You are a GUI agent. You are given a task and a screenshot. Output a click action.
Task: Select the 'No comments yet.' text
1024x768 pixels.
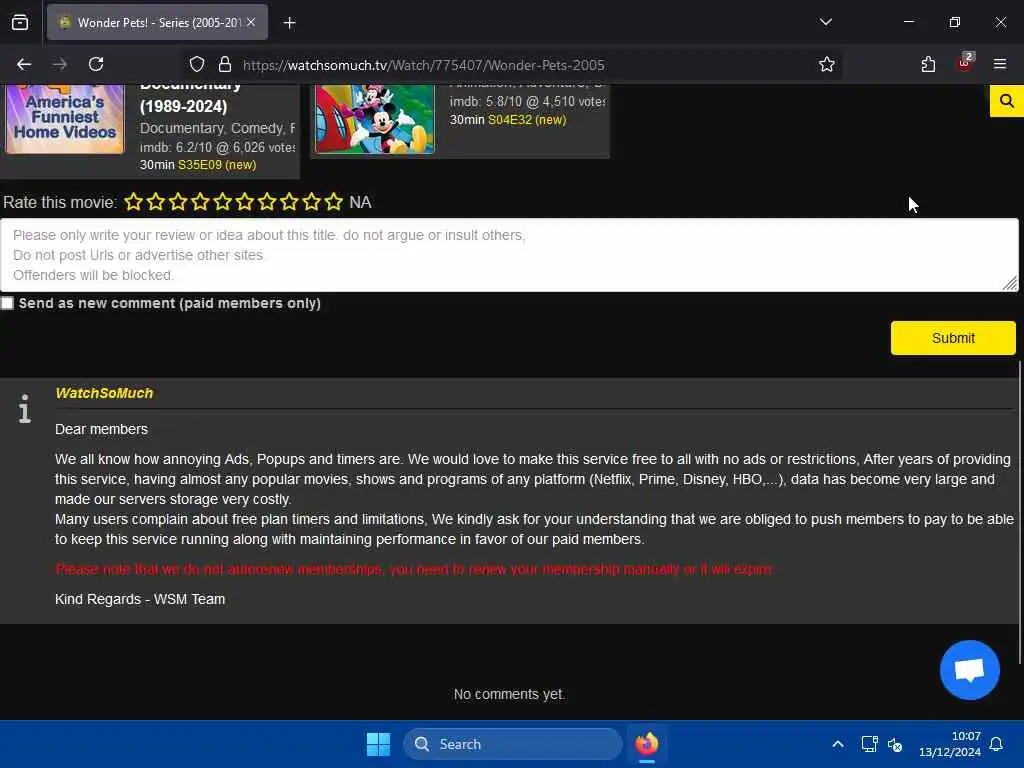click(509, 694)
